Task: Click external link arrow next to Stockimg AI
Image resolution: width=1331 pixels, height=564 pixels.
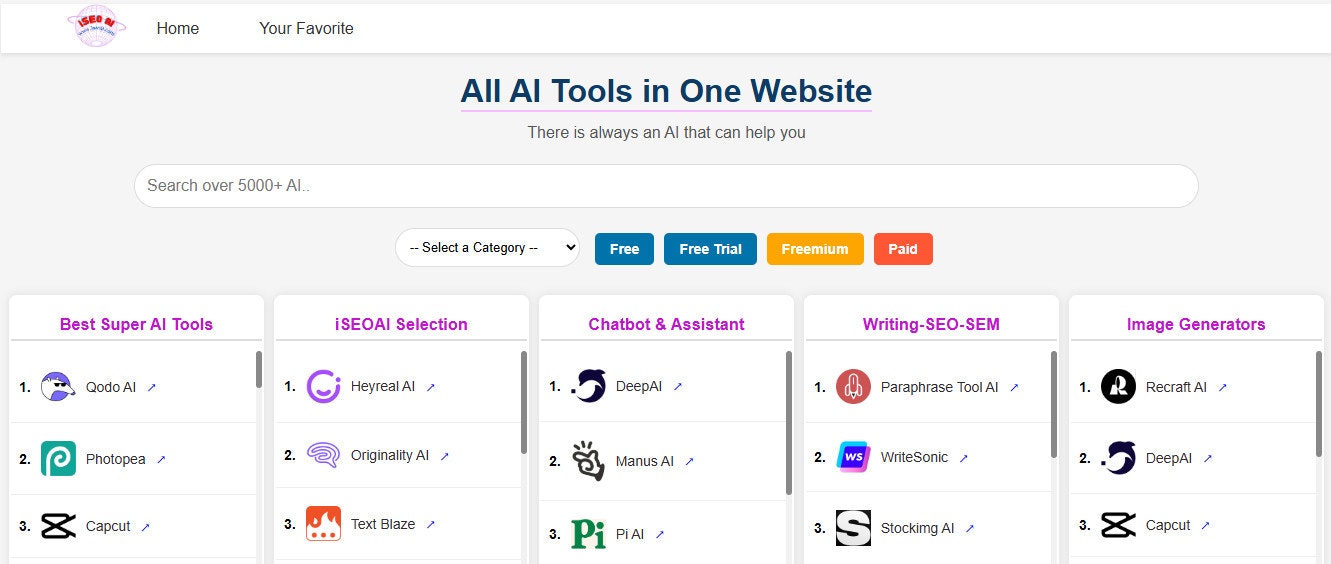Action: (969, 528)
